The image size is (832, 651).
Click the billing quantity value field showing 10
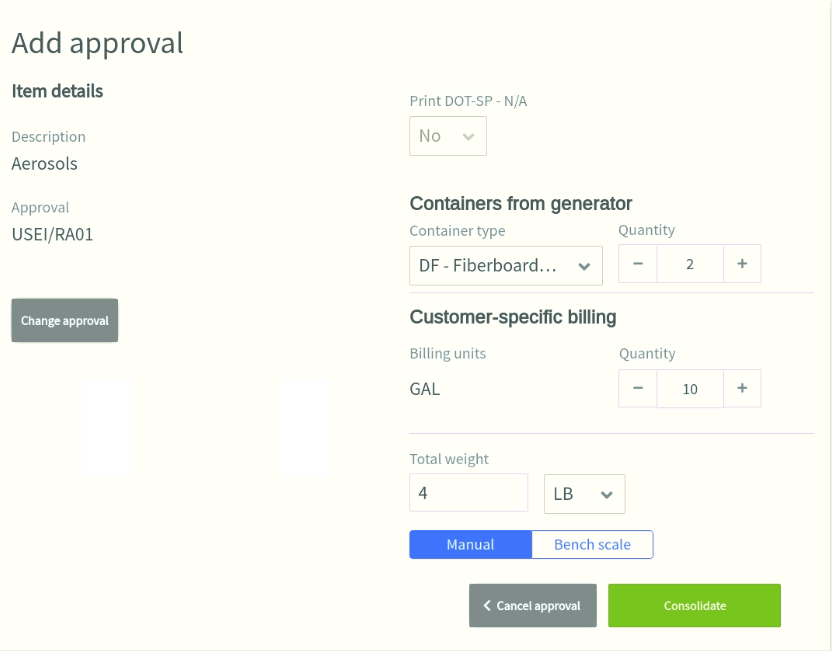coord(690,388)
